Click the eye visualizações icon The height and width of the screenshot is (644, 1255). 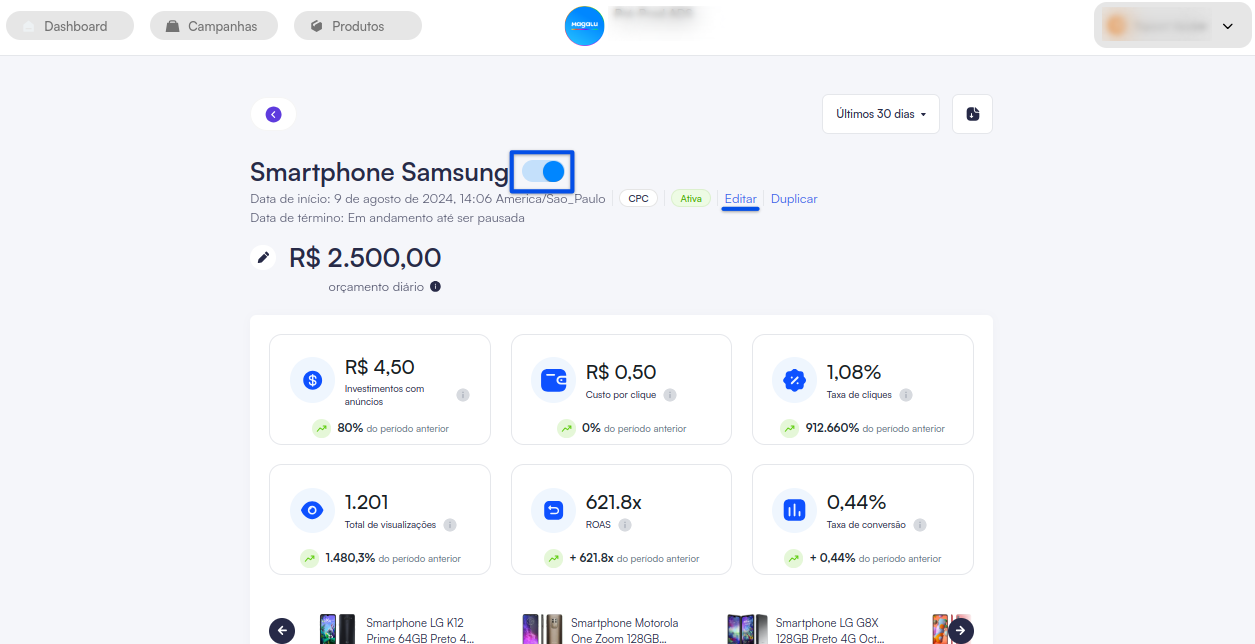tap(312, 510)
